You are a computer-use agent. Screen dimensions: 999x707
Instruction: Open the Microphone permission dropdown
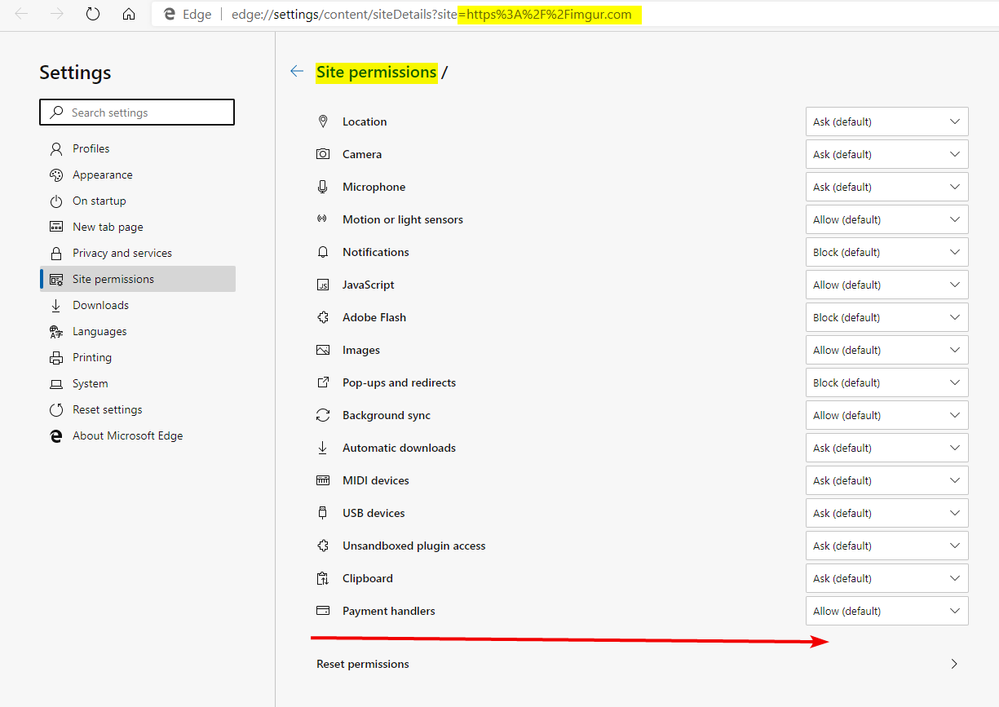(887, 187)
